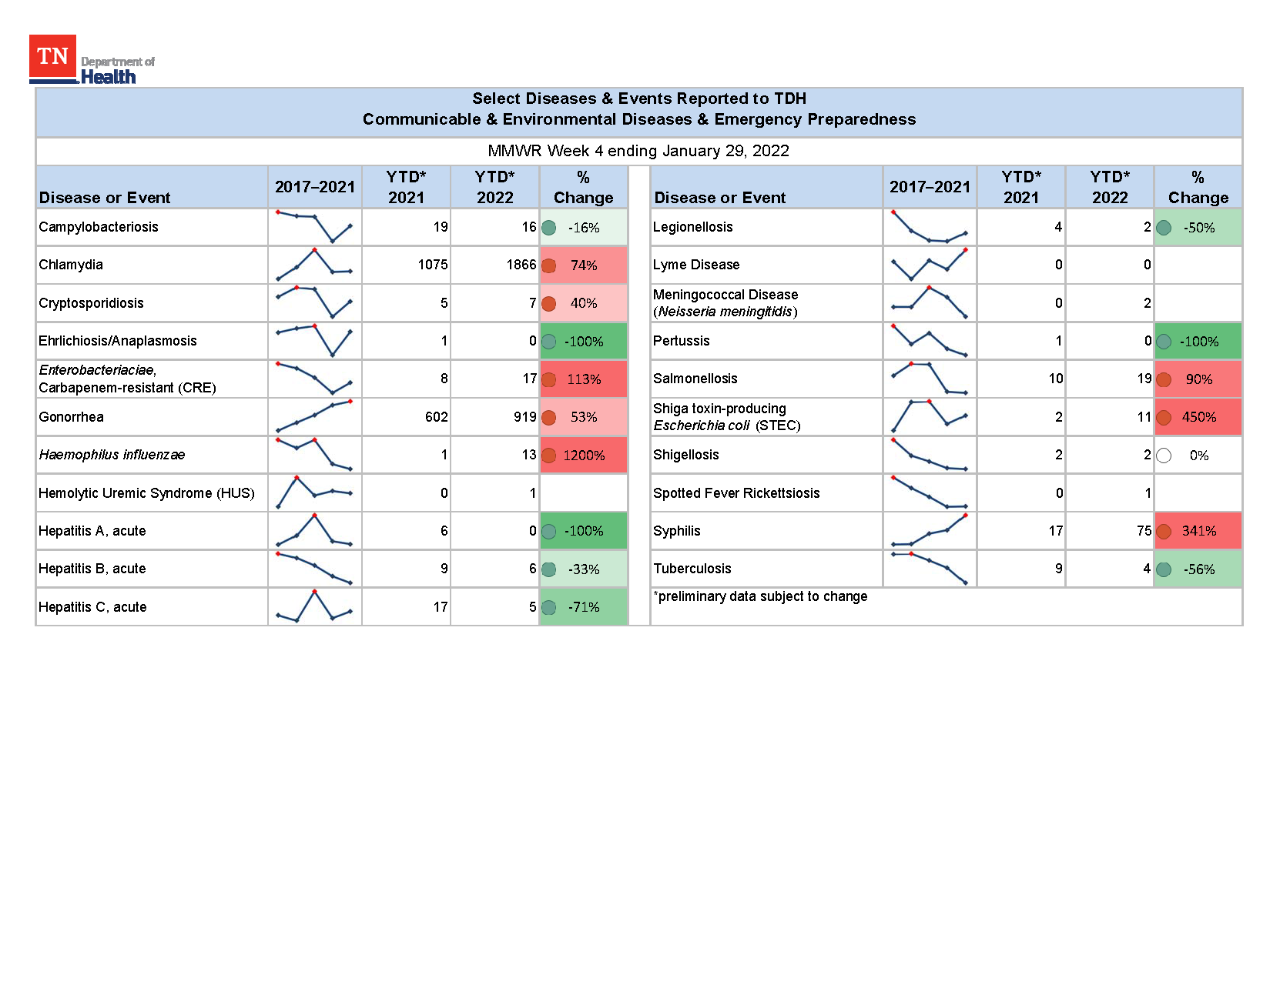Select the red dot in Salmonellosis row
The image size is (1280, 988).
1164,380
